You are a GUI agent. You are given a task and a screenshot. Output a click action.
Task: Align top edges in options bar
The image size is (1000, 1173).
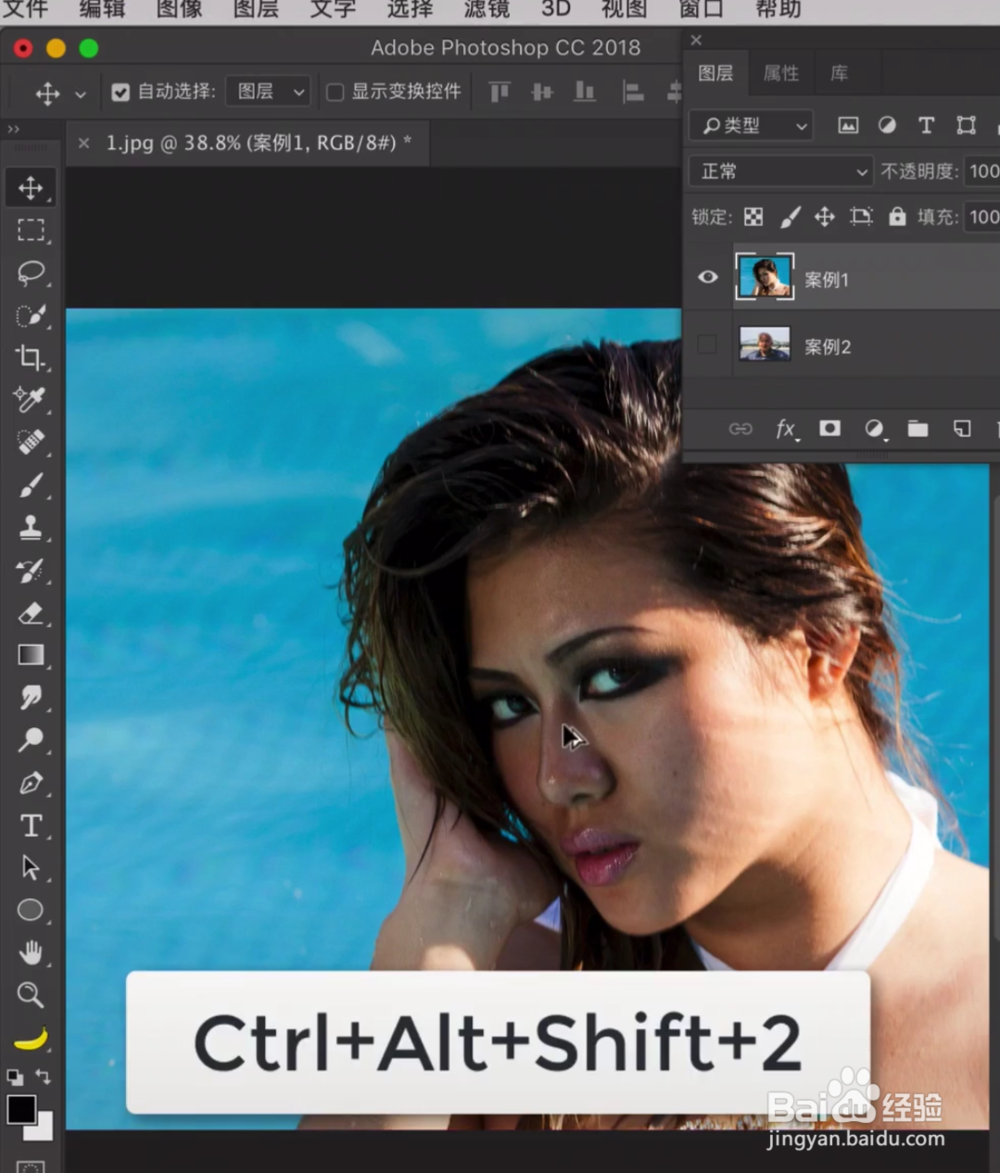499,92
